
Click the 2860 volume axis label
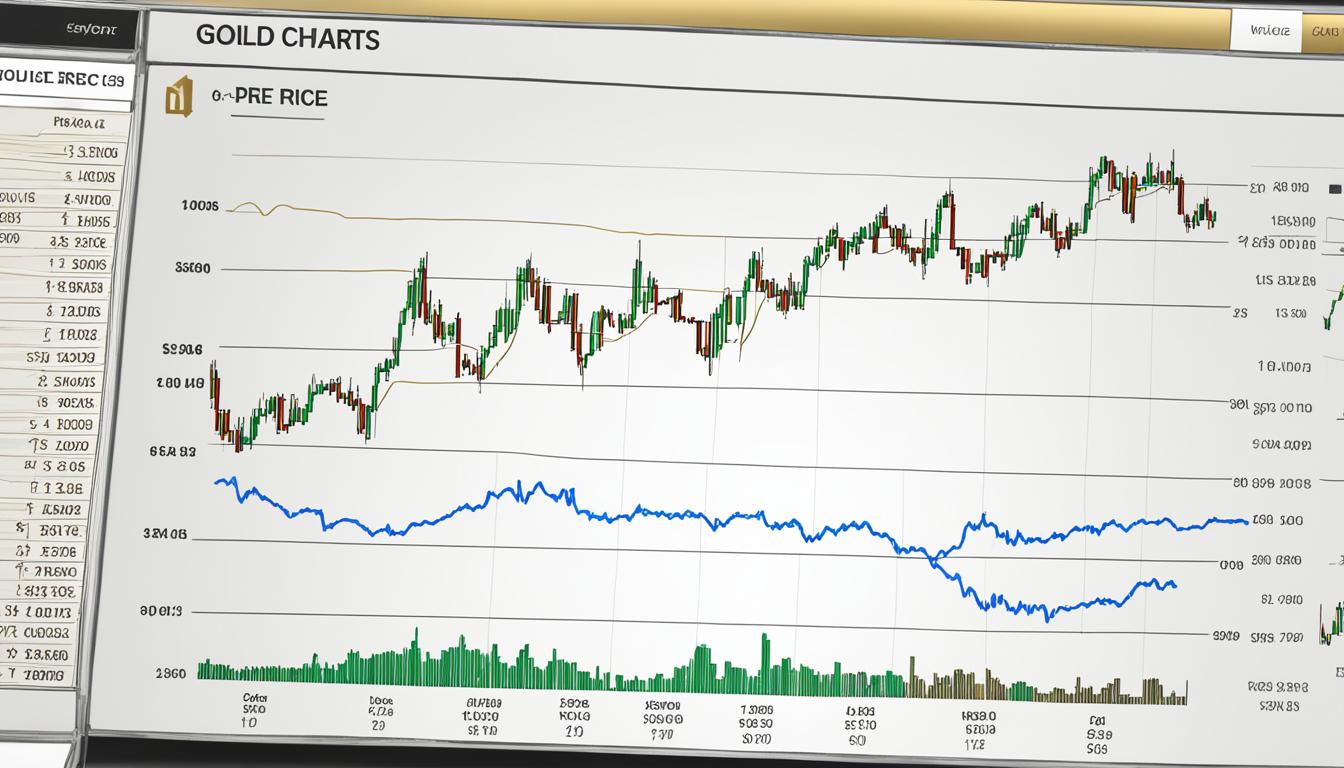click(172, 674)
